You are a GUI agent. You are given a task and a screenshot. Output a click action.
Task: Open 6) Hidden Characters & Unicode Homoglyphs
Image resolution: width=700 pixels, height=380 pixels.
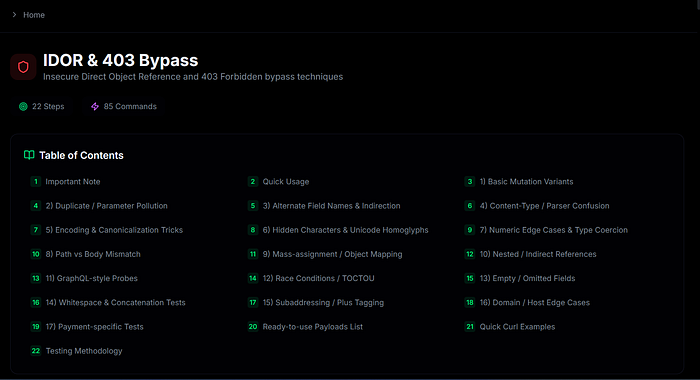[x=345, y=230]
